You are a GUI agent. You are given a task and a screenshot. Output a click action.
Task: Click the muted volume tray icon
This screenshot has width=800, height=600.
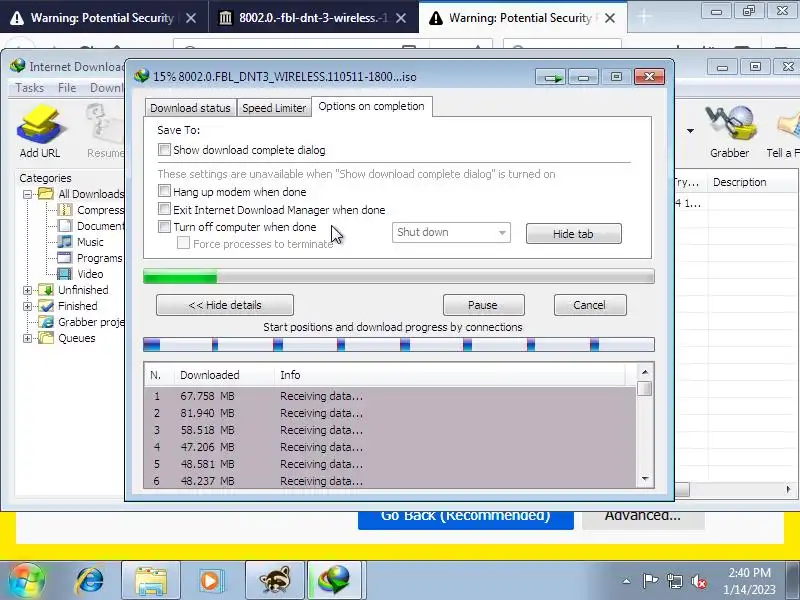699,581
